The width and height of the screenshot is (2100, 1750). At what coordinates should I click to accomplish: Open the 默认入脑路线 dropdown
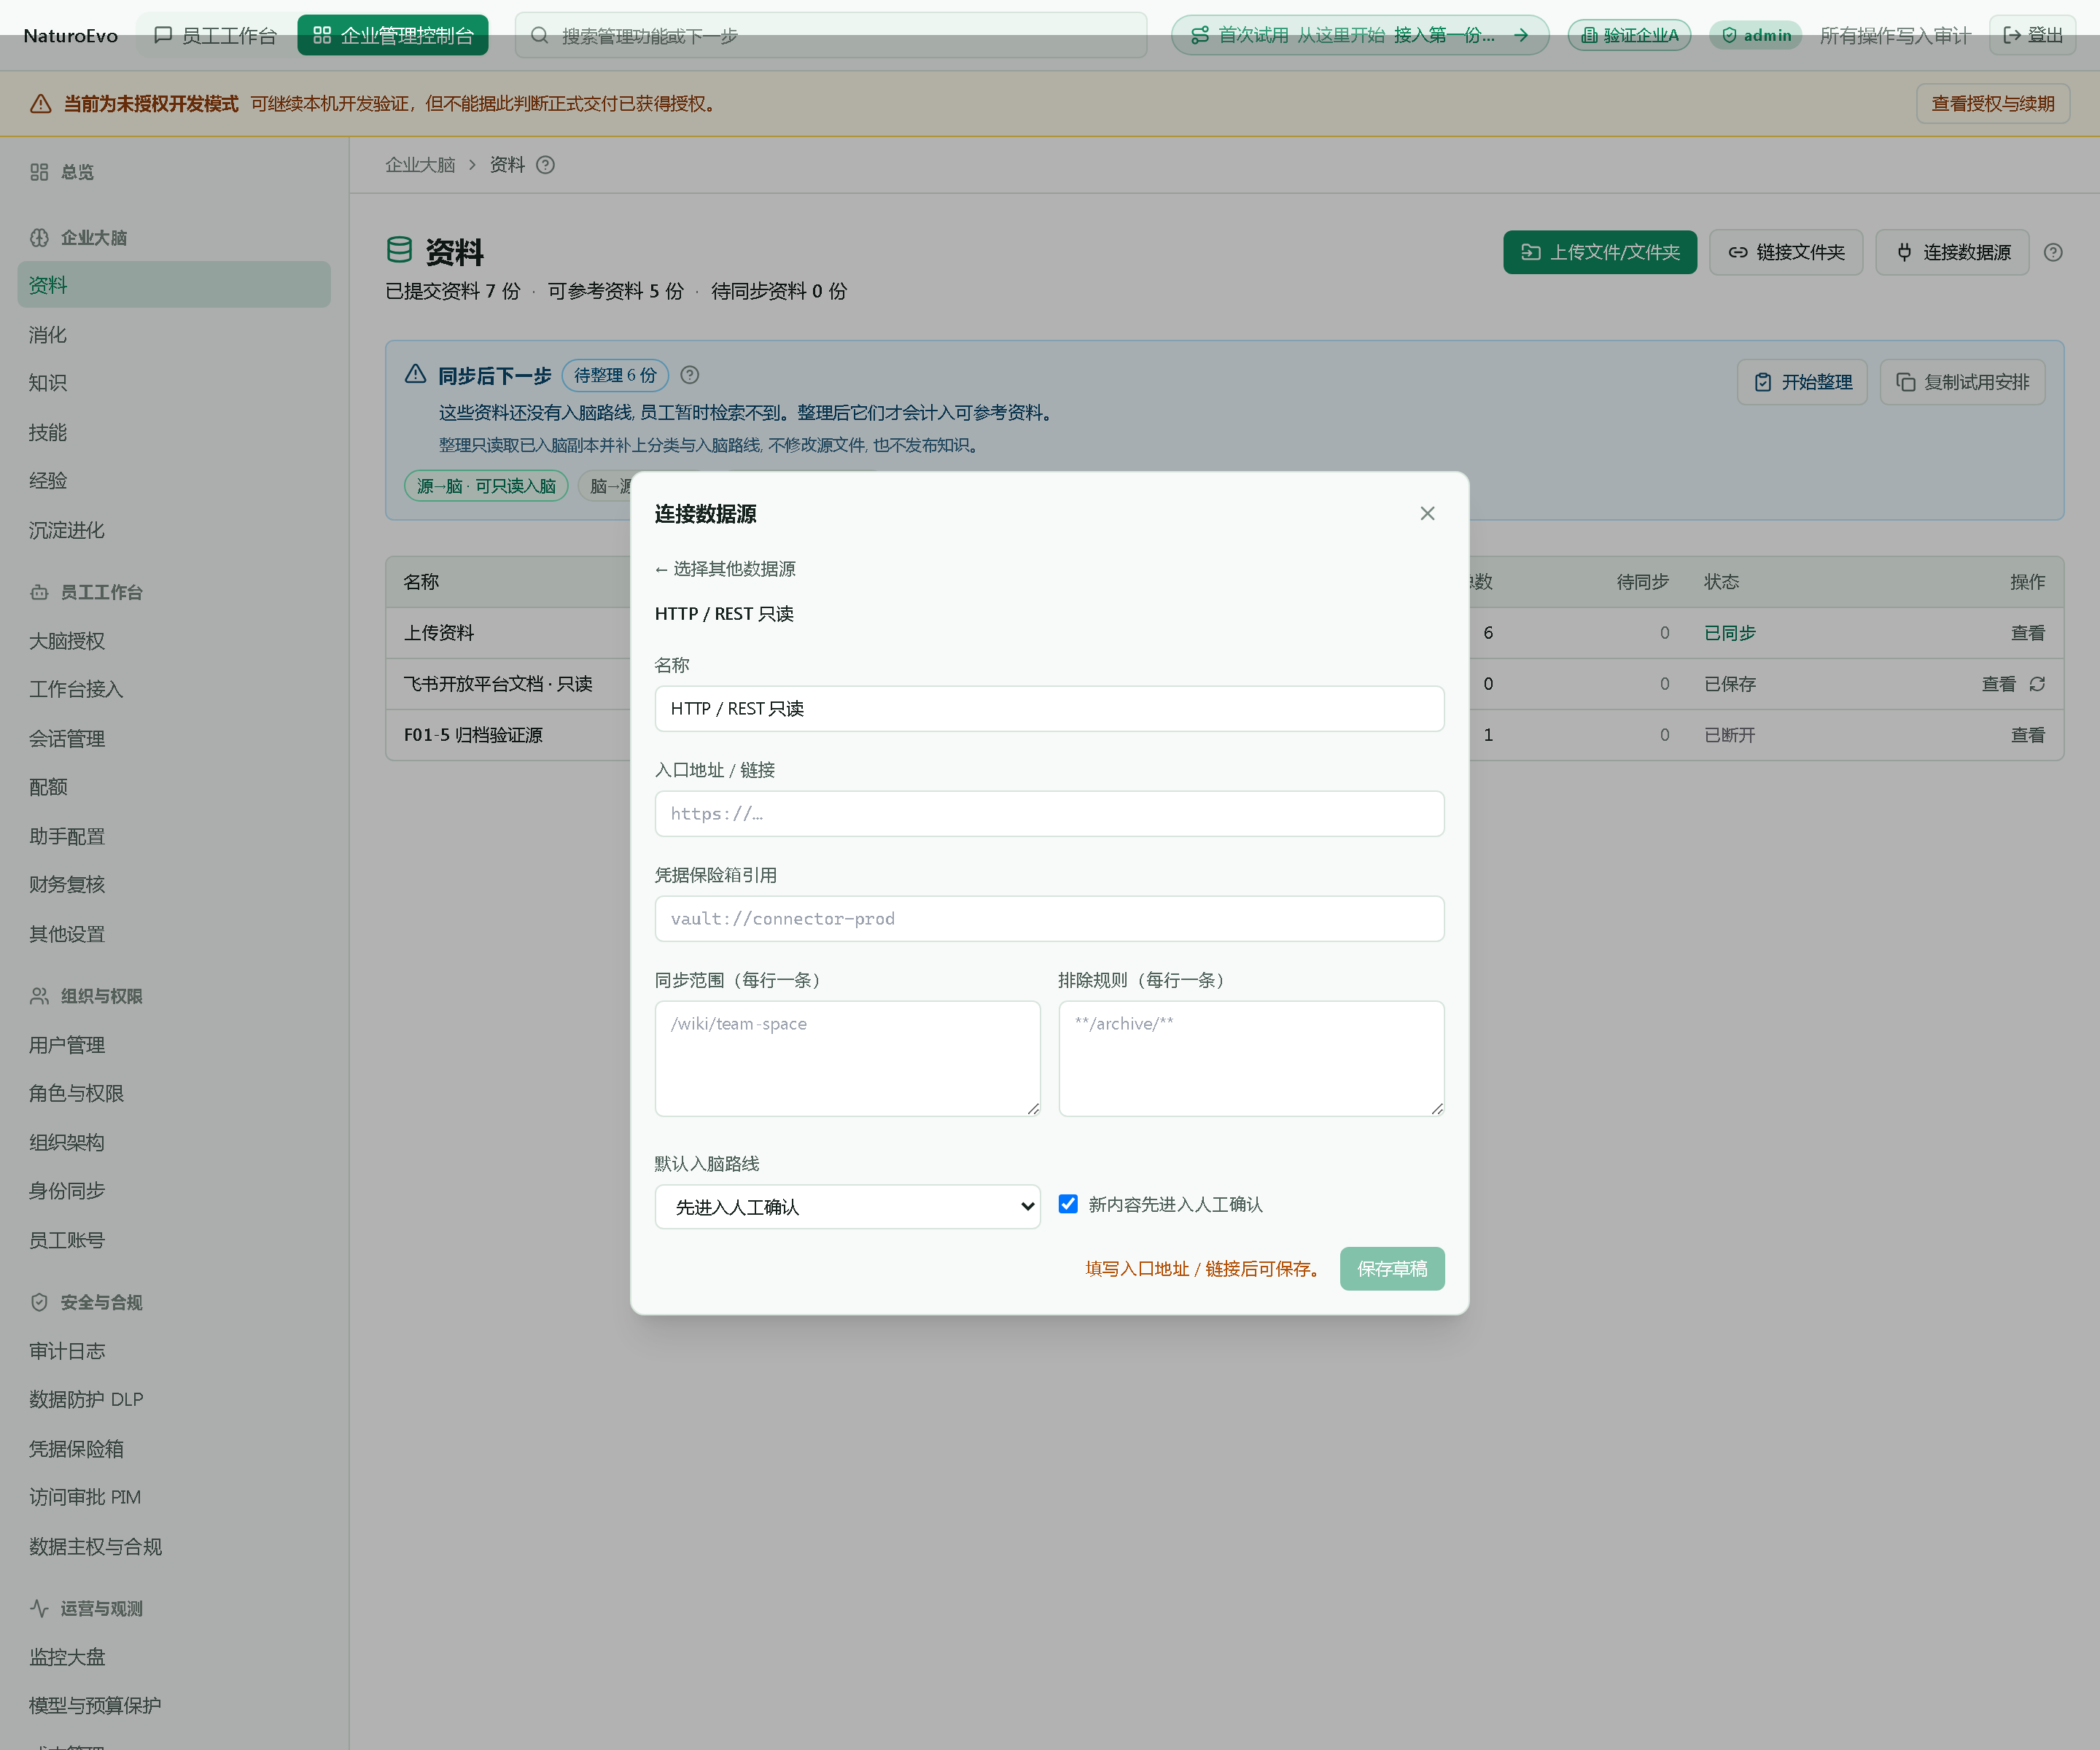click(x=847, y=1207)
